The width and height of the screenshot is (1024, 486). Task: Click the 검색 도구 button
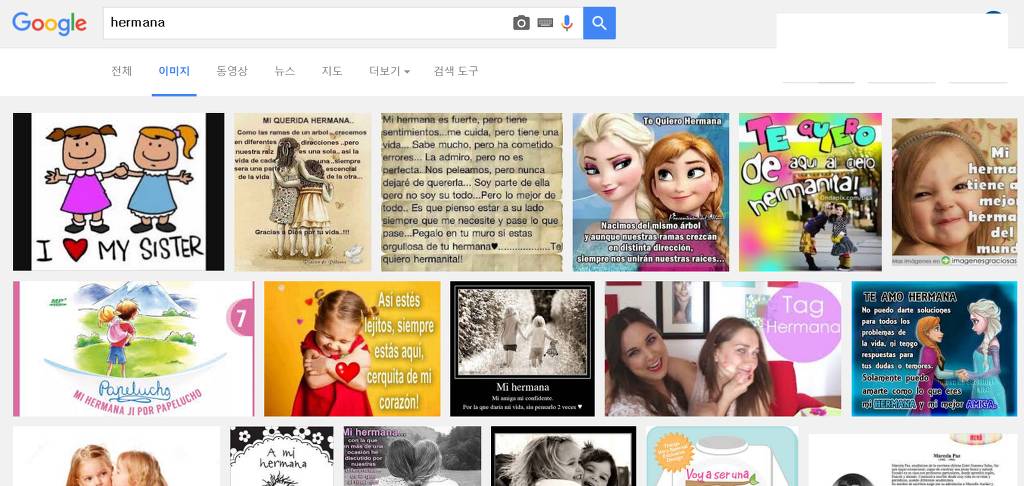[x=456, y=71]
